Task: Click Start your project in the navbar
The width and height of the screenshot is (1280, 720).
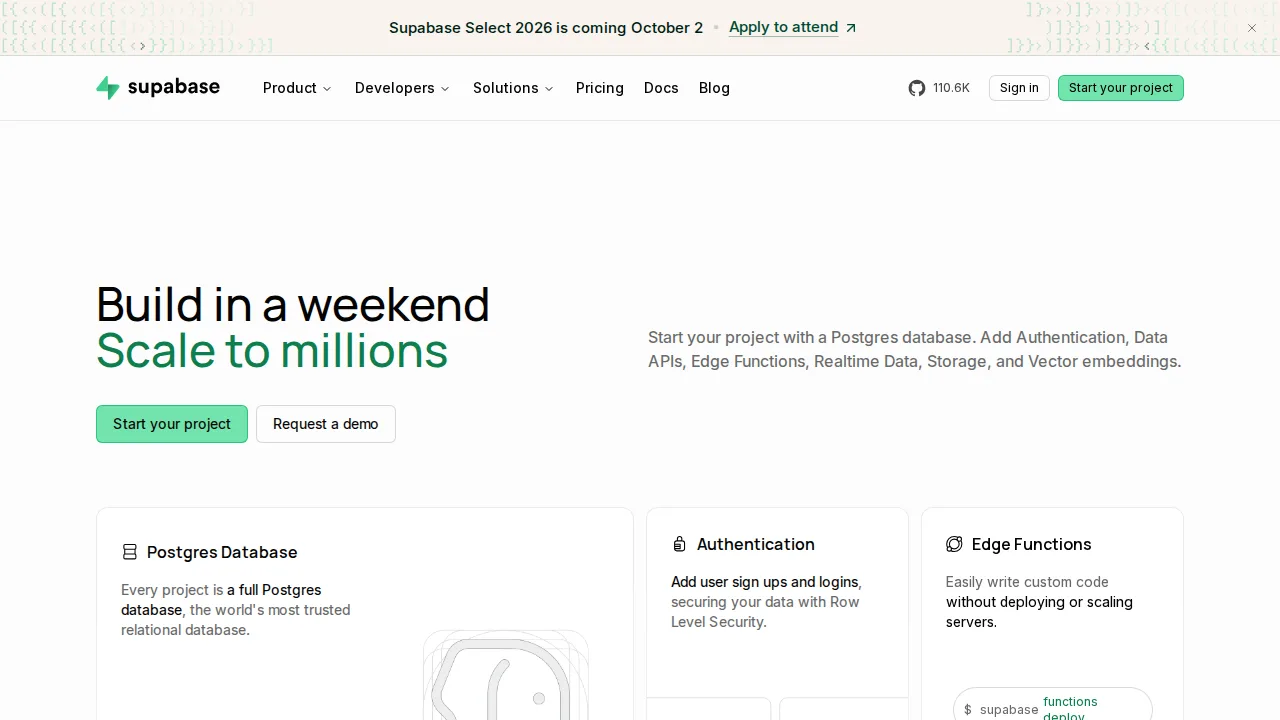Action: point(1121,88)
